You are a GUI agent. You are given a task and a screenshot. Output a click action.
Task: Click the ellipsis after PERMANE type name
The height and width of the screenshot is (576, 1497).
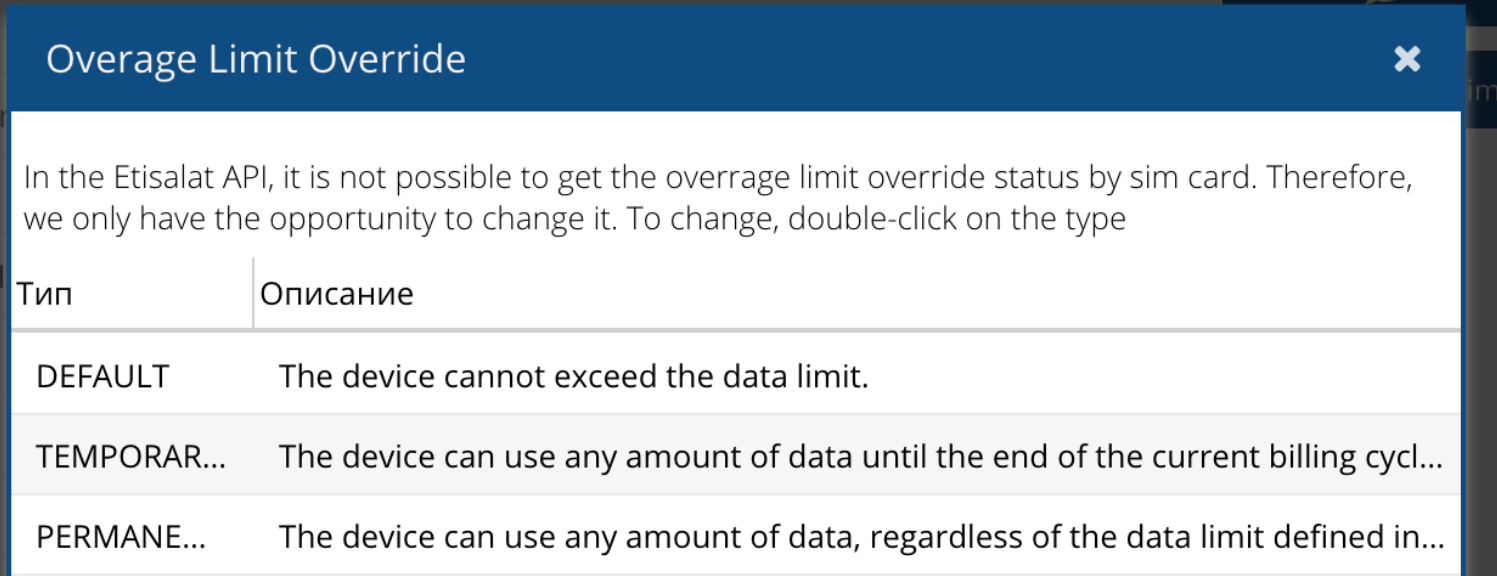click(x=194, y=540)
